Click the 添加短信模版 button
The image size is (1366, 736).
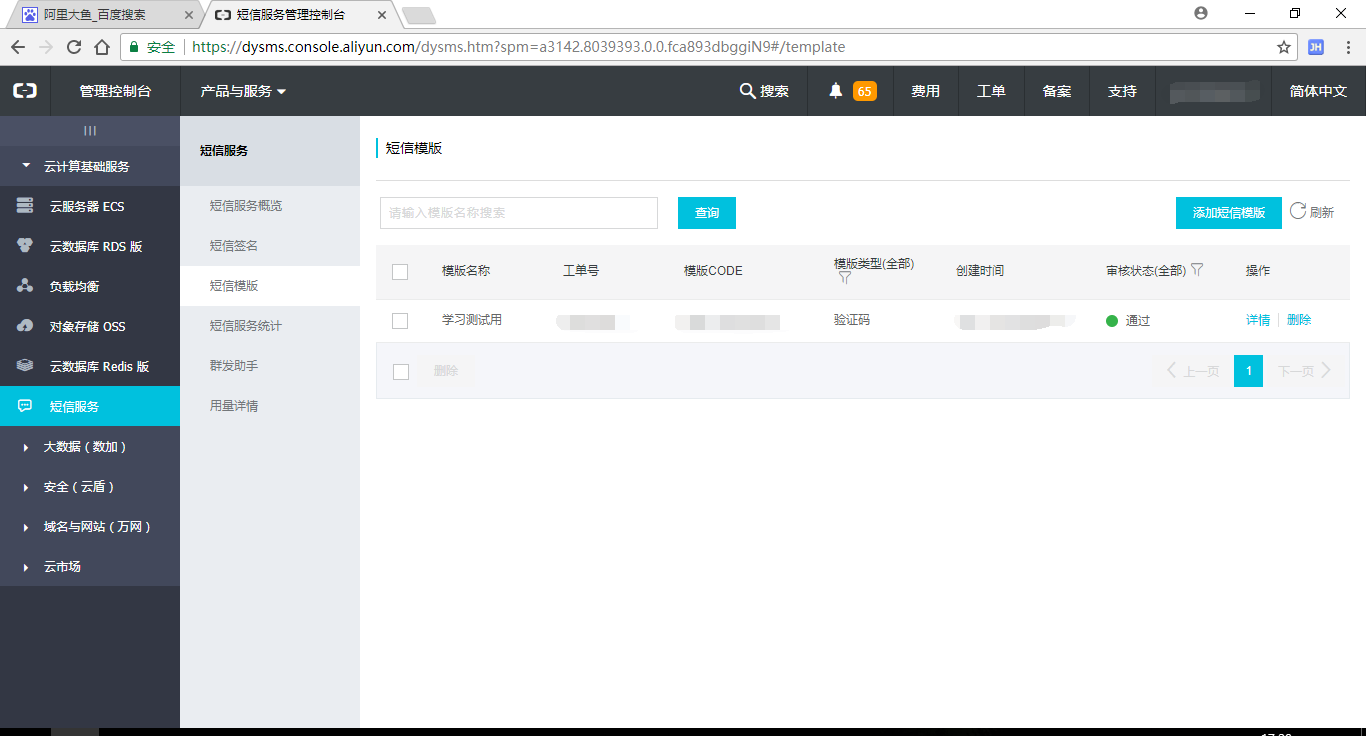[x=1228, y=213]
